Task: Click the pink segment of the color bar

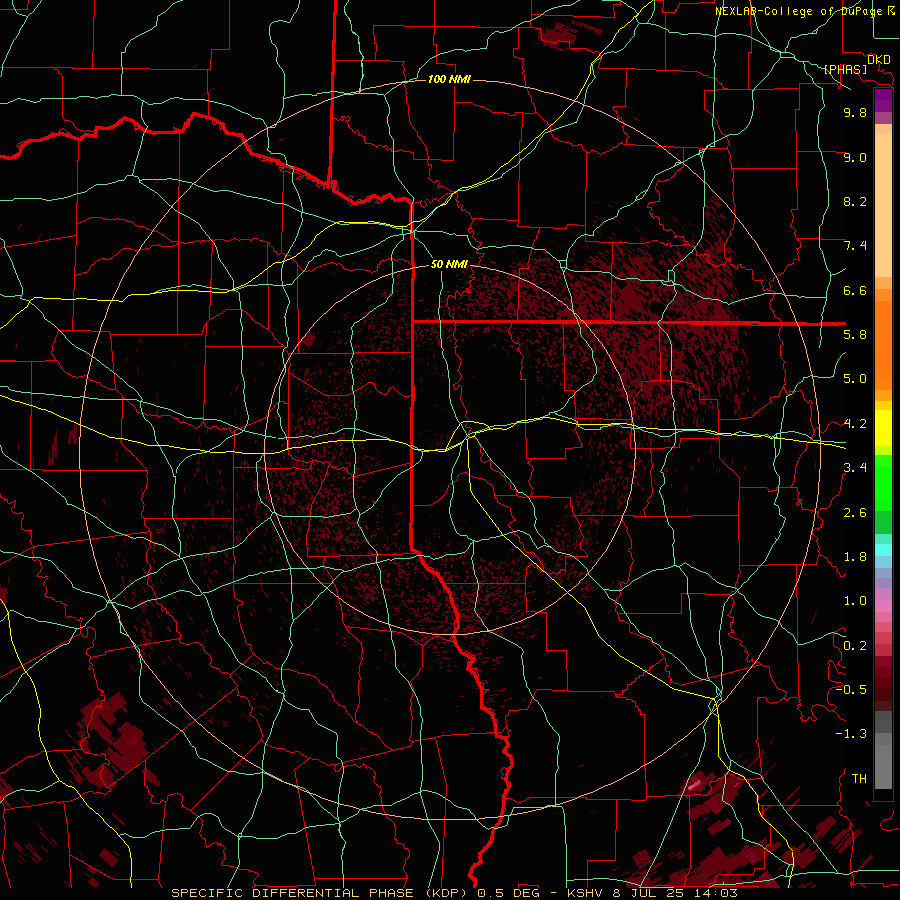Action: point(883,606)
